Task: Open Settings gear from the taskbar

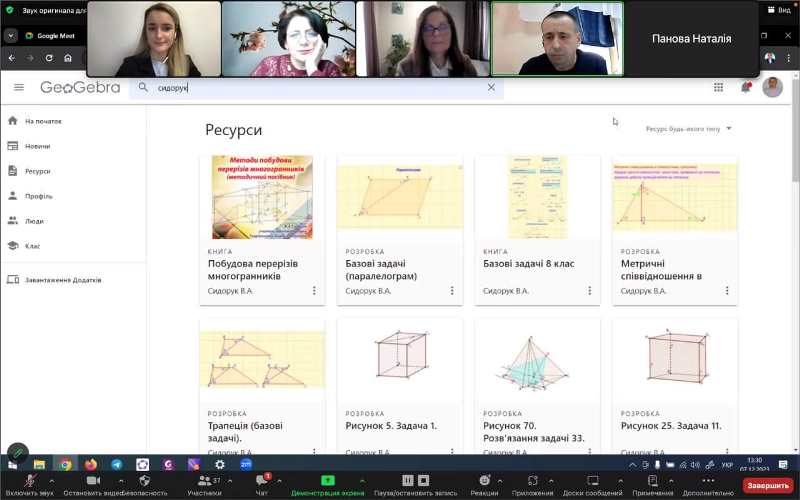Action: pos(220,464)
